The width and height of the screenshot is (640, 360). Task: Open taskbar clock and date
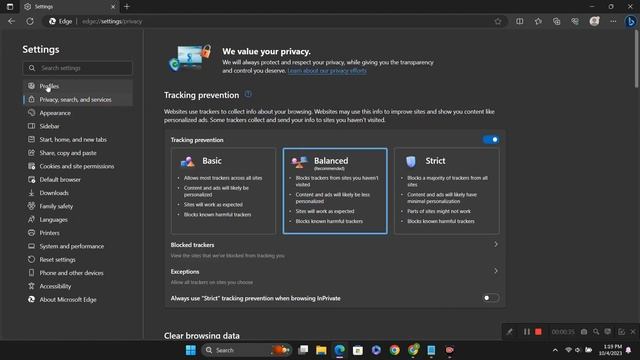610,350
